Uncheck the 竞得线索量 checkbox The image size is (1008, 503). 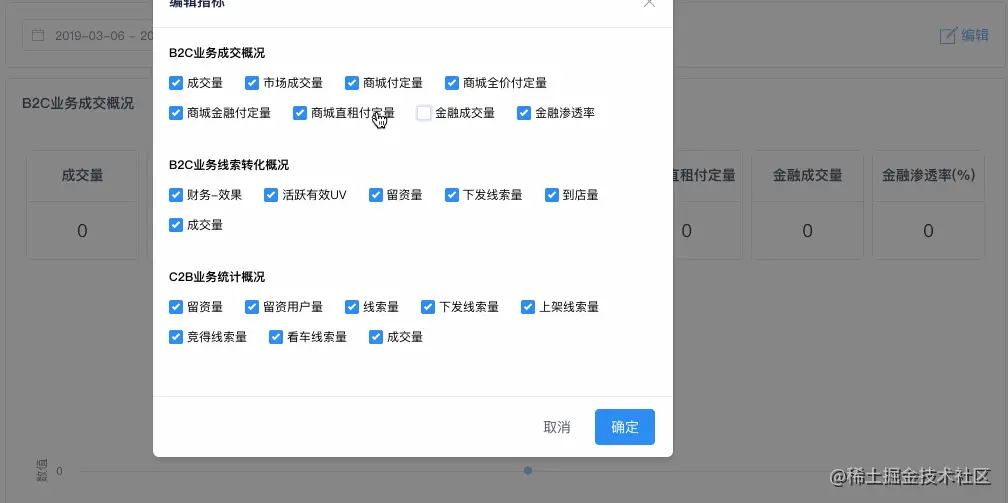point(176,337)
